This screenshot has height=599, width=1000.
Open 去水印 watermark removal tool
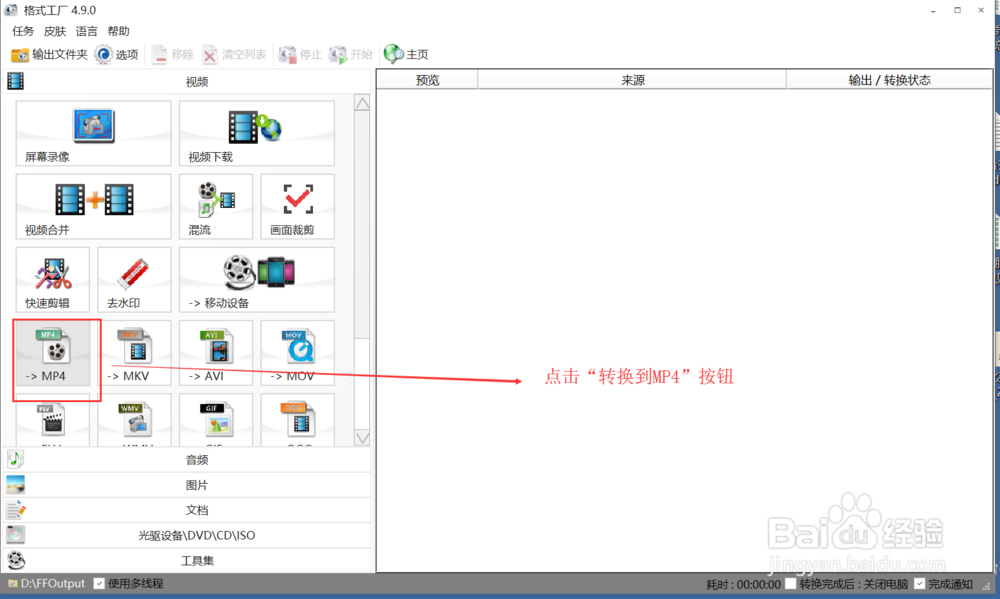coord(135,280)
